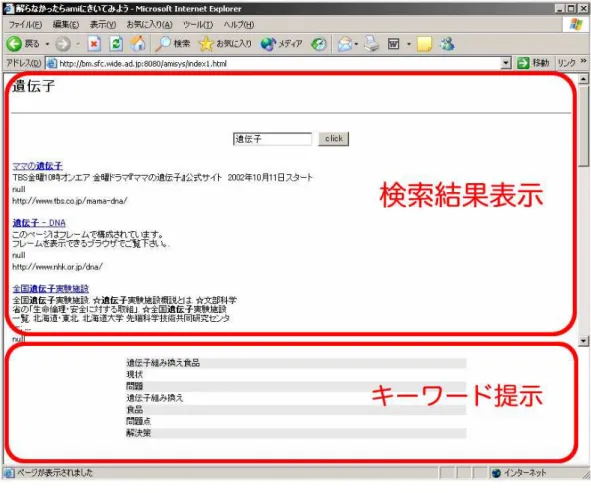Click the search input containing 遺伝子
The height and width of the screenshot is (493, 591).
(272, 139)
